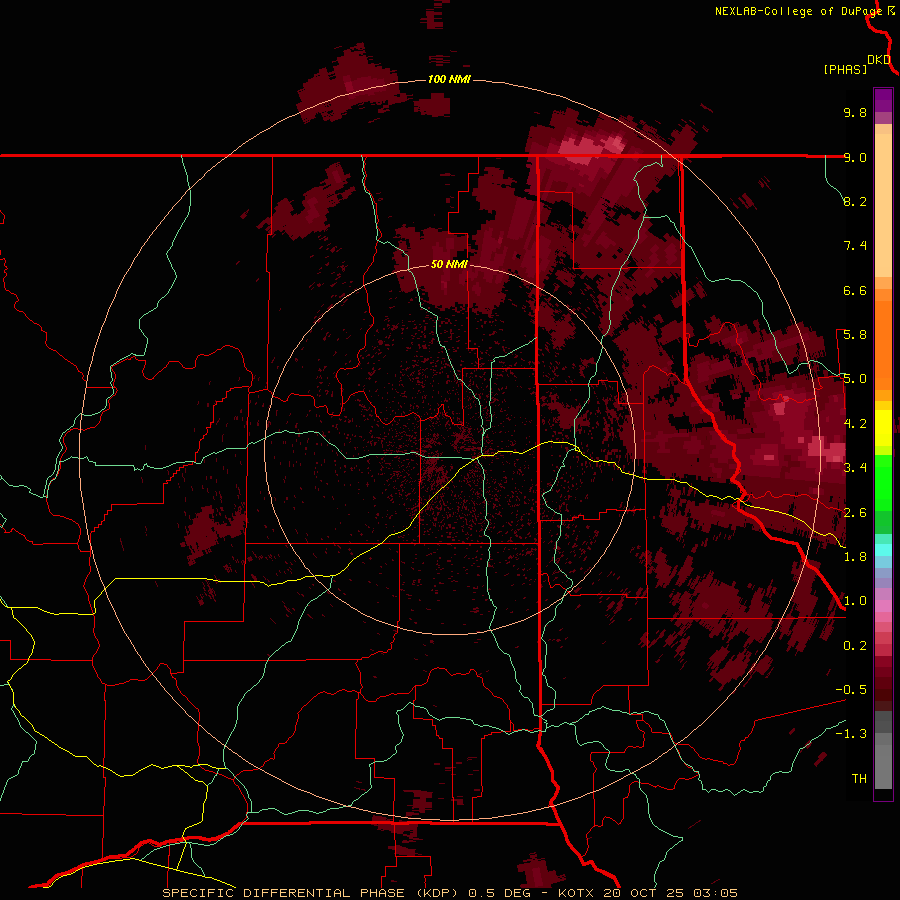Click the KOTX radar site identifier

(x=576, y=893)
